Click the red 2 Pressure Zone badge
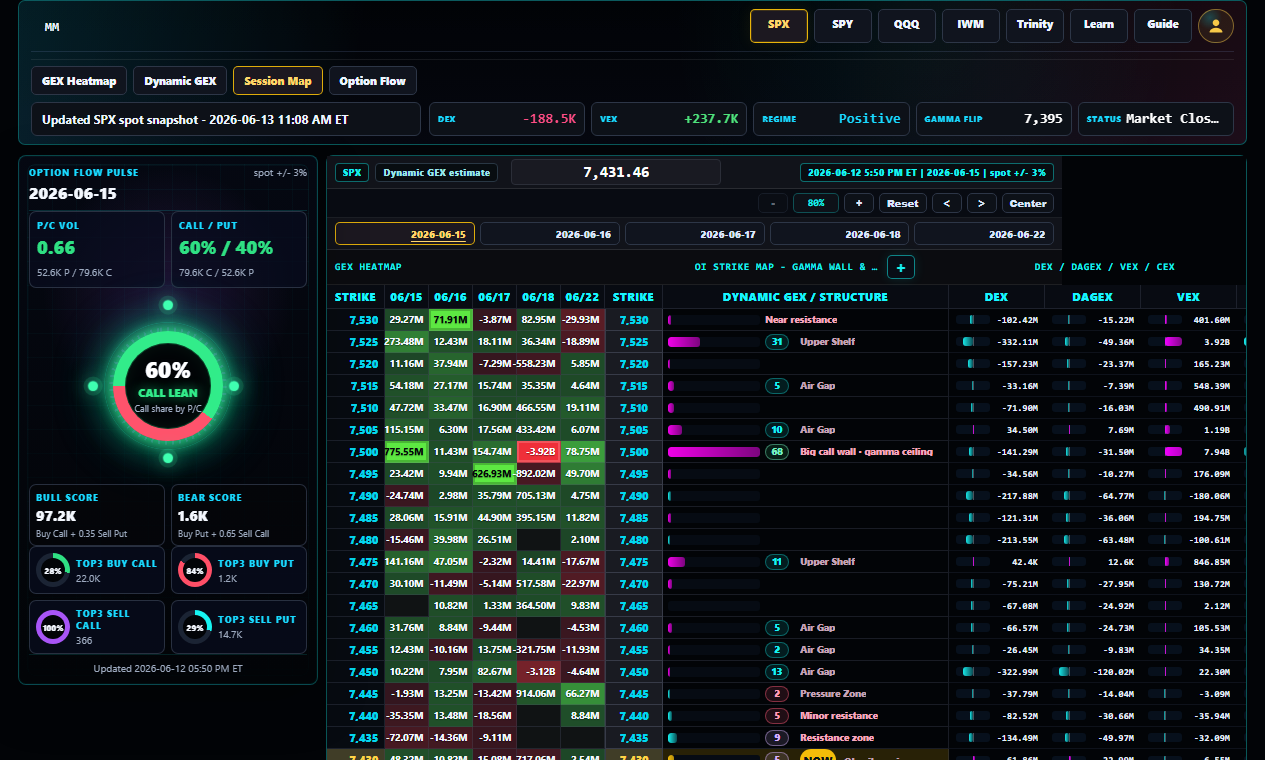Image resolution: width=1265 pixels, height=760 pixels. pos(777,694)
